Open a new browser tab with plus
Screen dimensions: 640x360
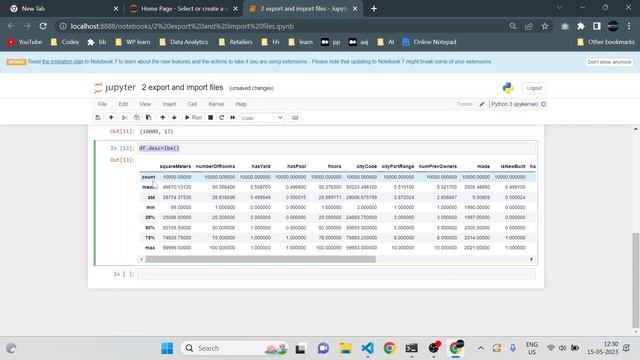point(373,9)
